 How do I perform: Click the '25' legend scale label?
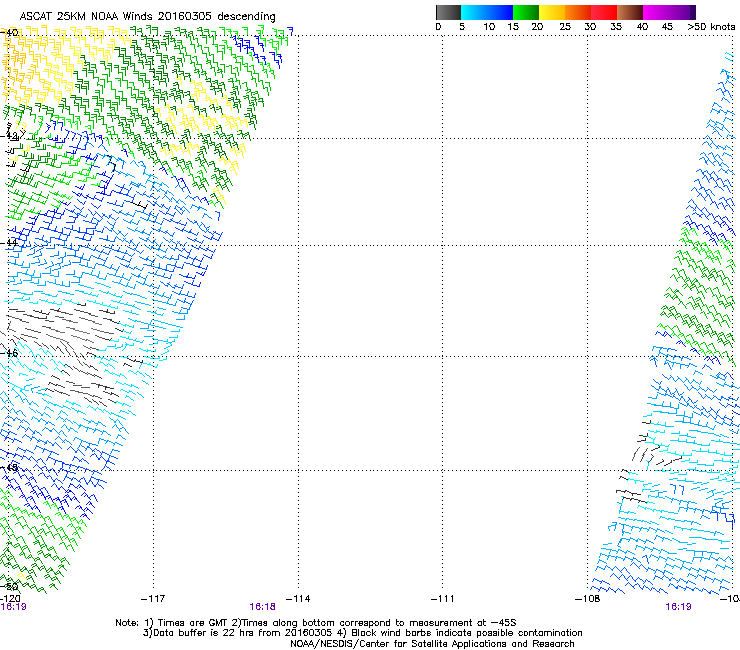click(x=565, y=27)
